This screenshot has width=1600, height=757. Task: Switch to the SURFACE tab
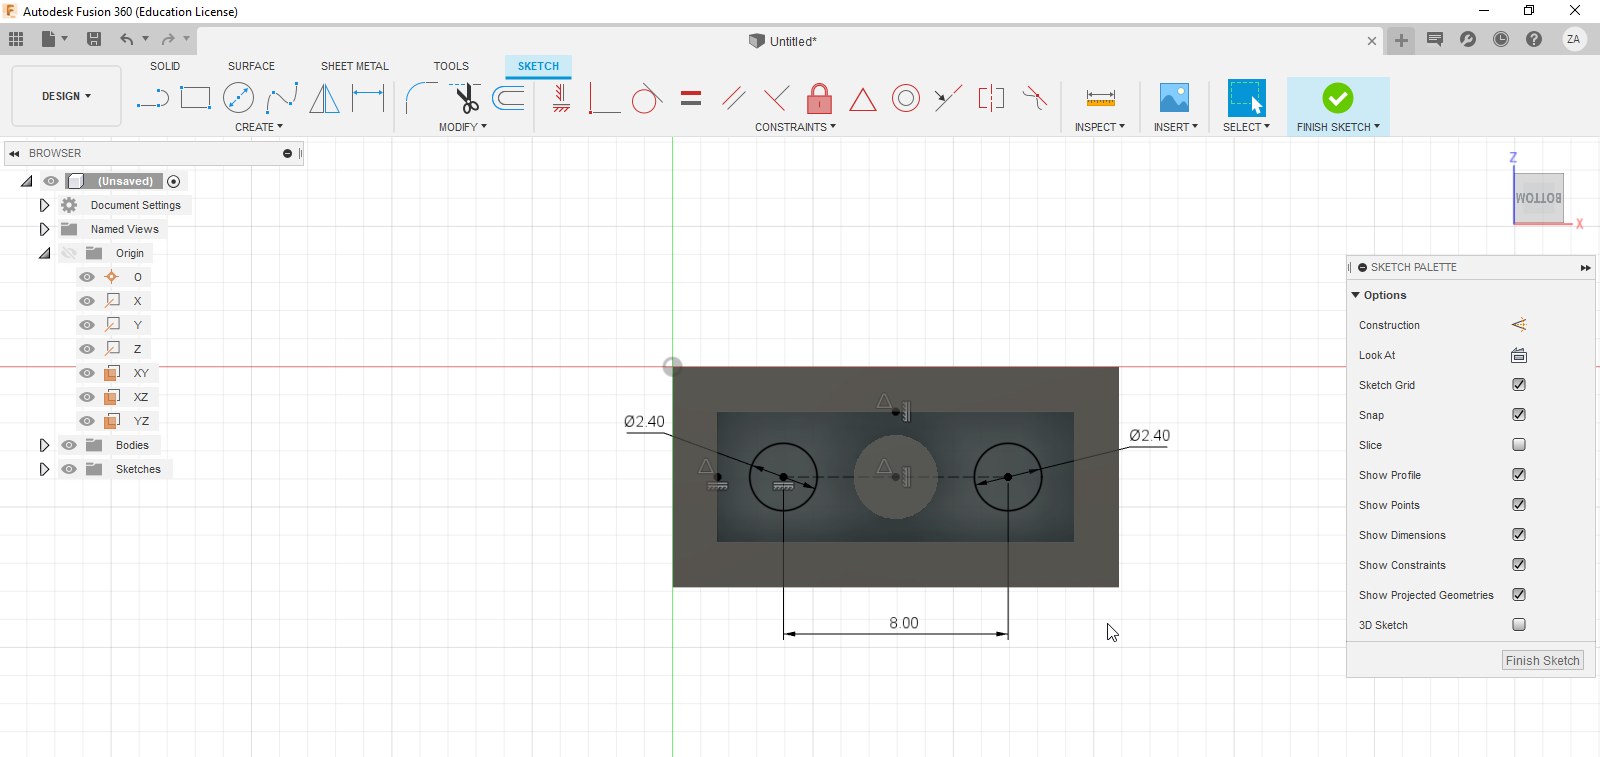coord(251,66)
